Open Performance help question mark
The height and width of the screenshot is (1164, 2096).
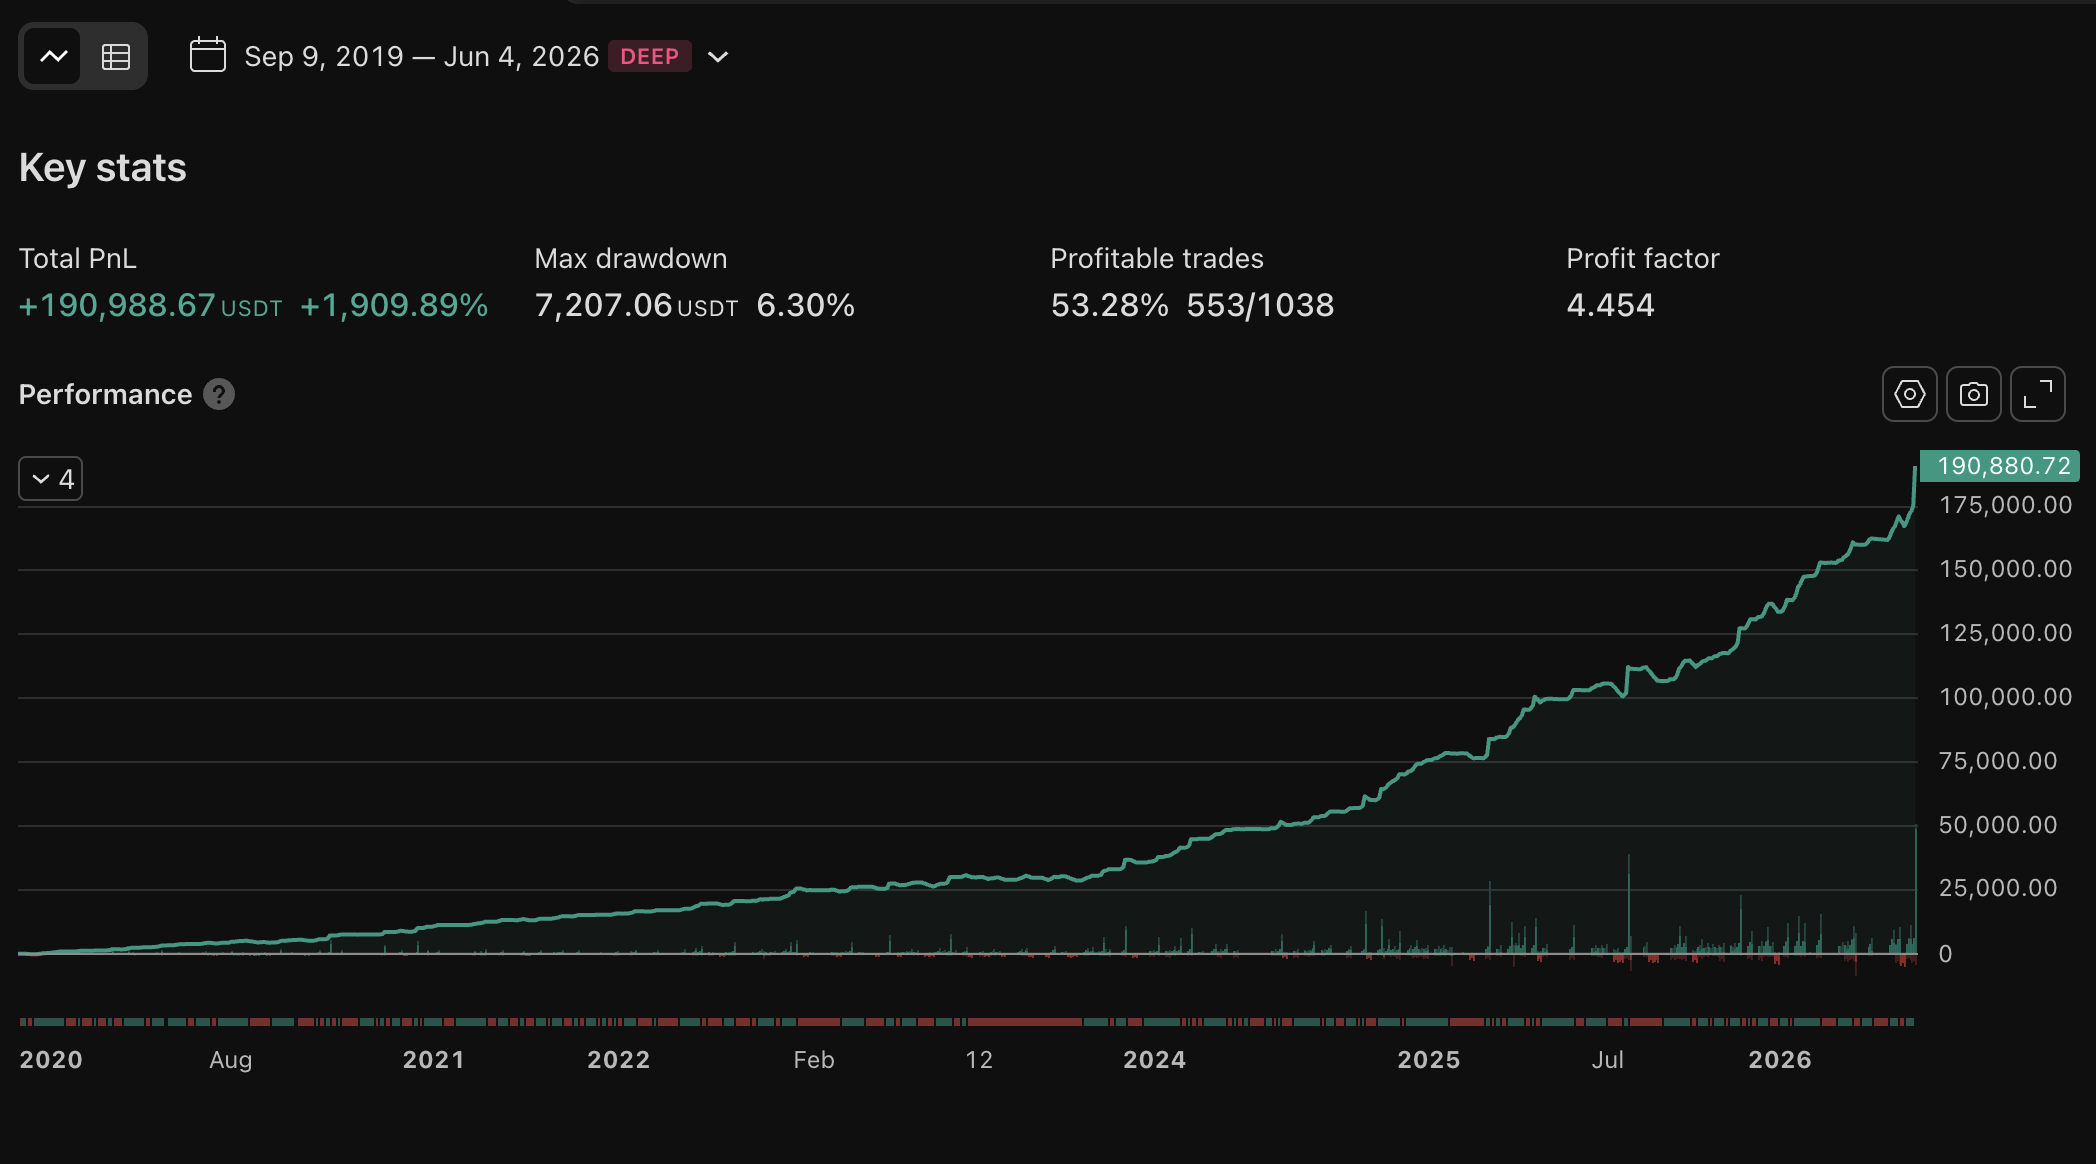pos(219,394)
